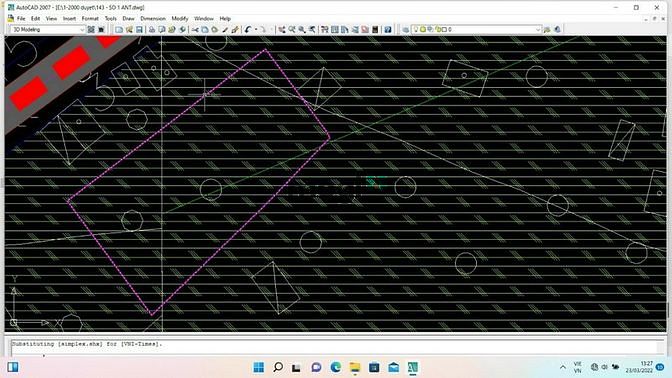The image size is (672, 378).
Task: Create a new drawing with QNew icon
Action: click(x=119, y=30)
